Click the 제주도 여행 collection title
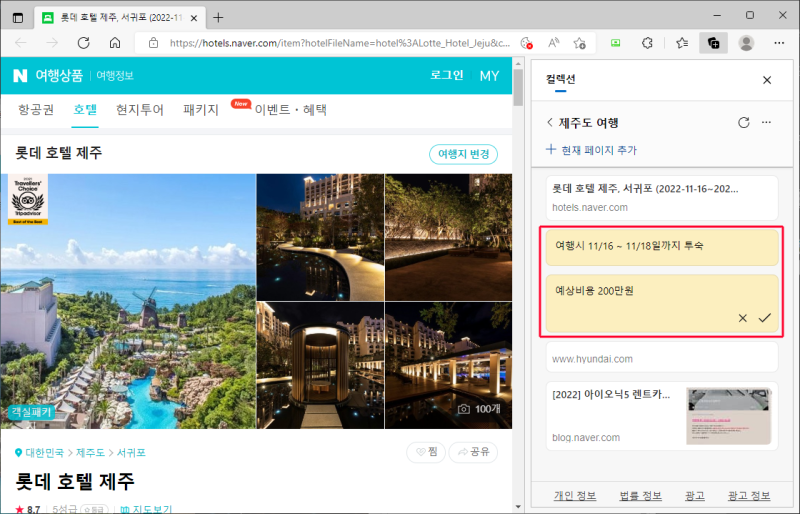The height and width of the screenshot is (514, 800). coord(588,123)
